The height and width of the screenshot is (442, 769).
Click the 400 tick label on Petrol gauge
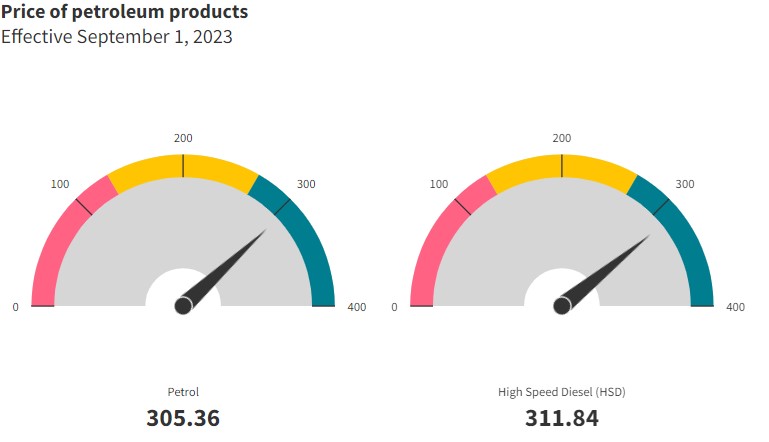tap(356, 307)
